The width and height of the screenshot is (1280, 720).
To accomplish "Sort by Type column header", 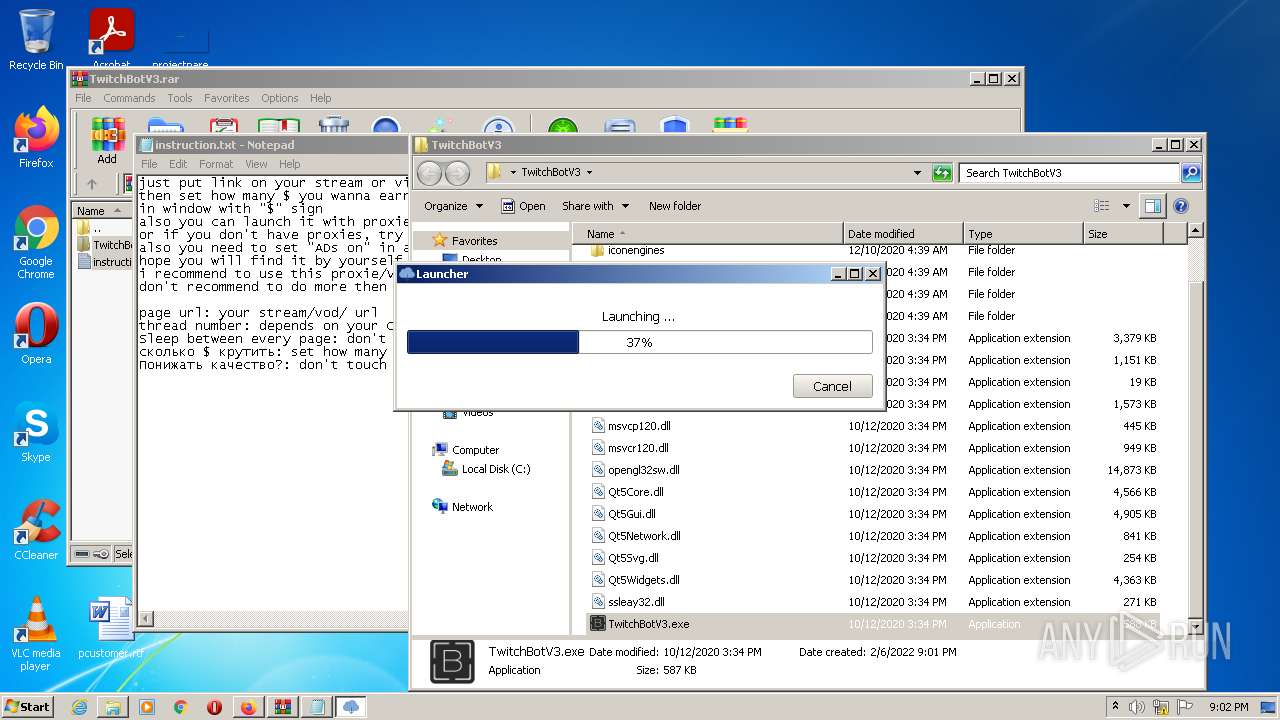I will 1022,233.
